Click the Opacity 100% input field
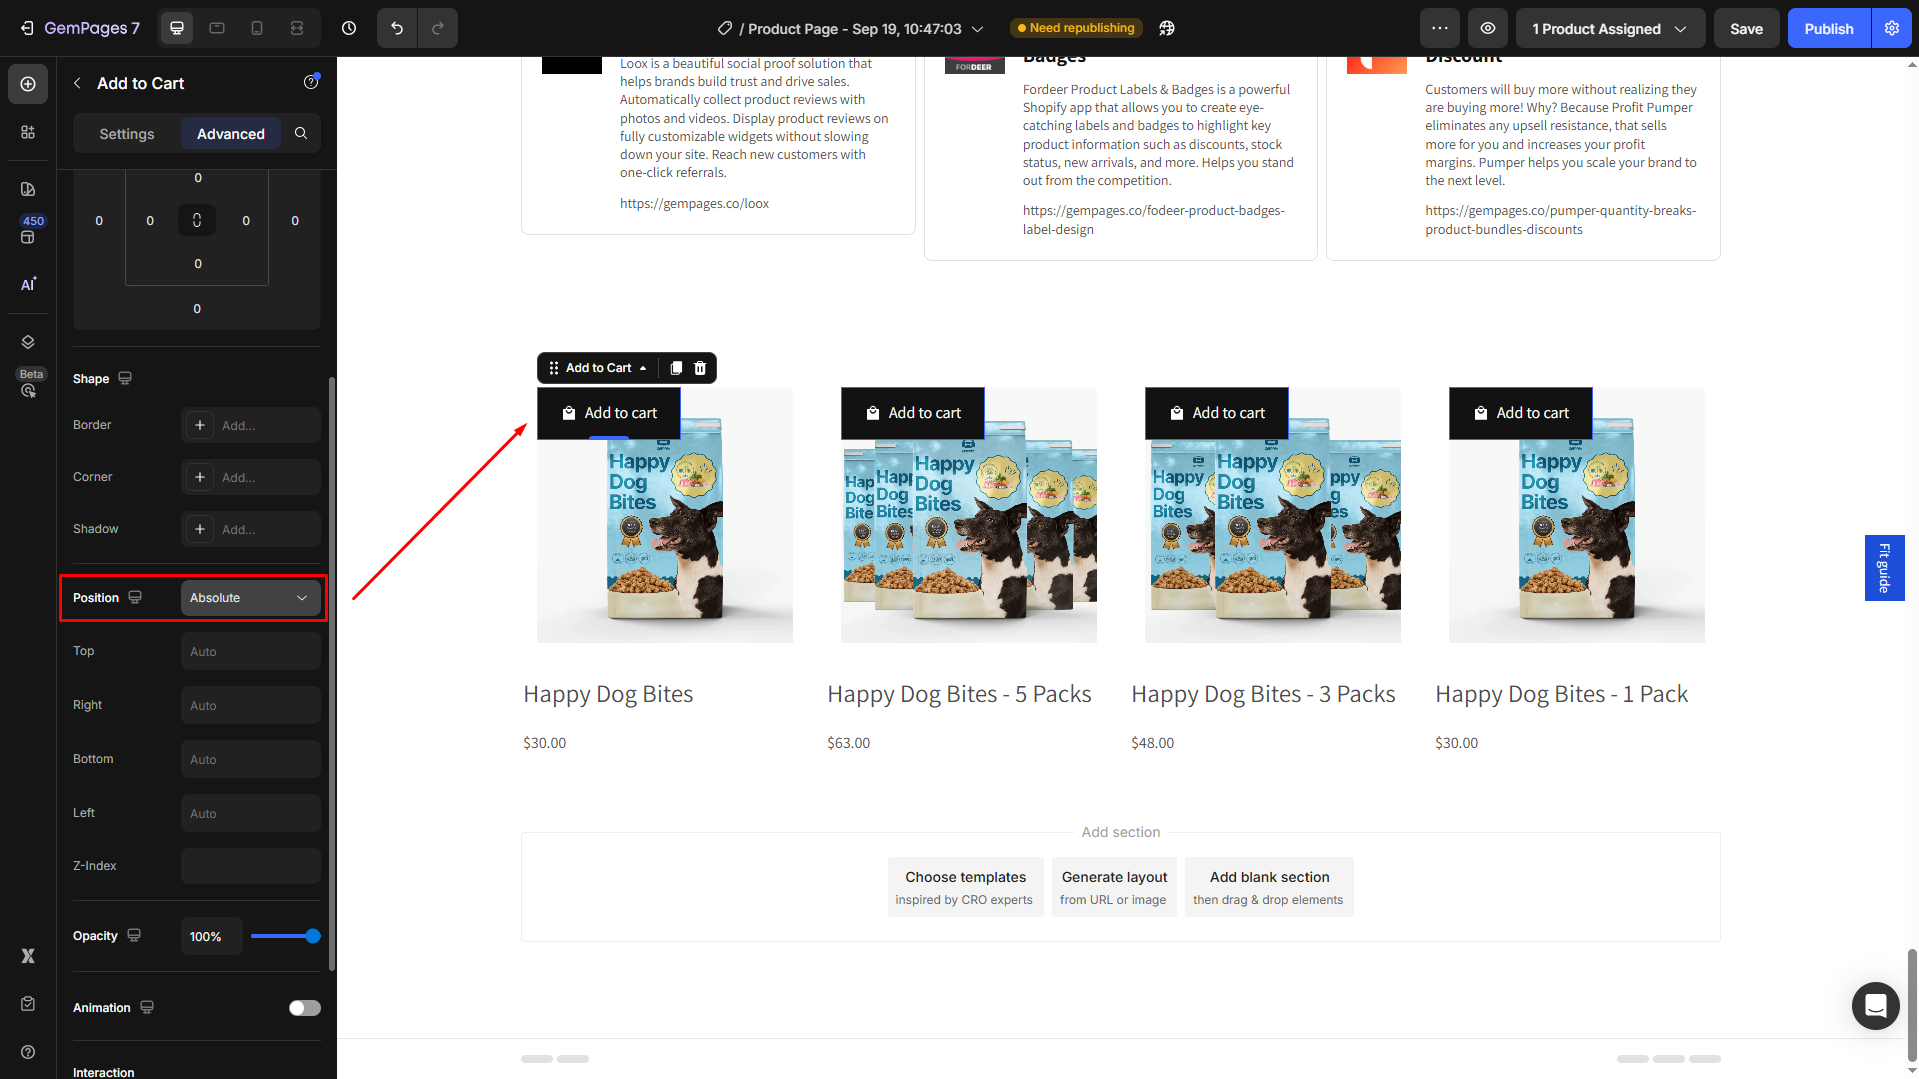 pyautogui.click(x=211, y=936)
